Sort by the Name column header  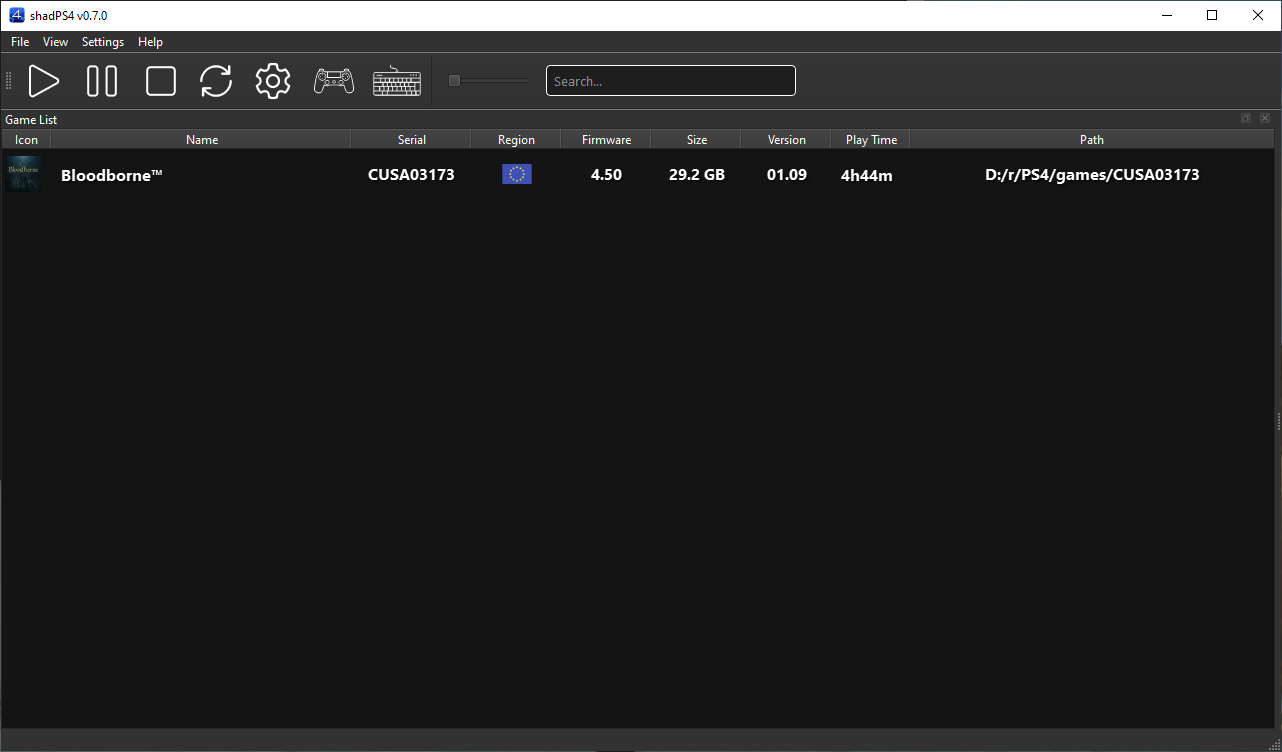click(201, 140)
